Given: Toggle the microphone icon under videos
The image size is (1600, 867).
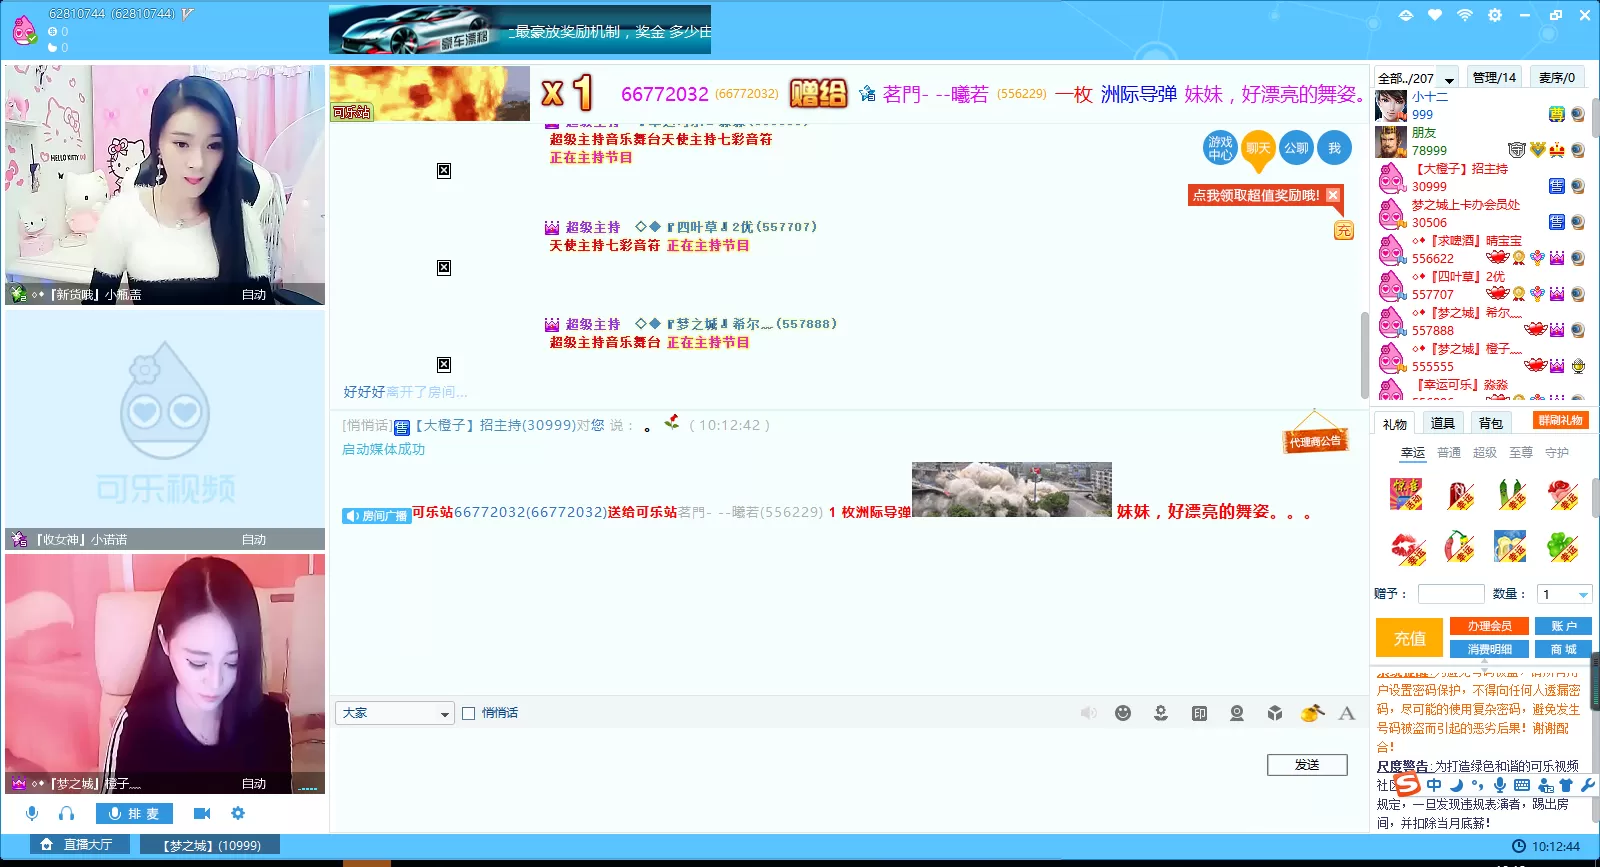Looking at the screenshot, I should click(x=32, y=813).
